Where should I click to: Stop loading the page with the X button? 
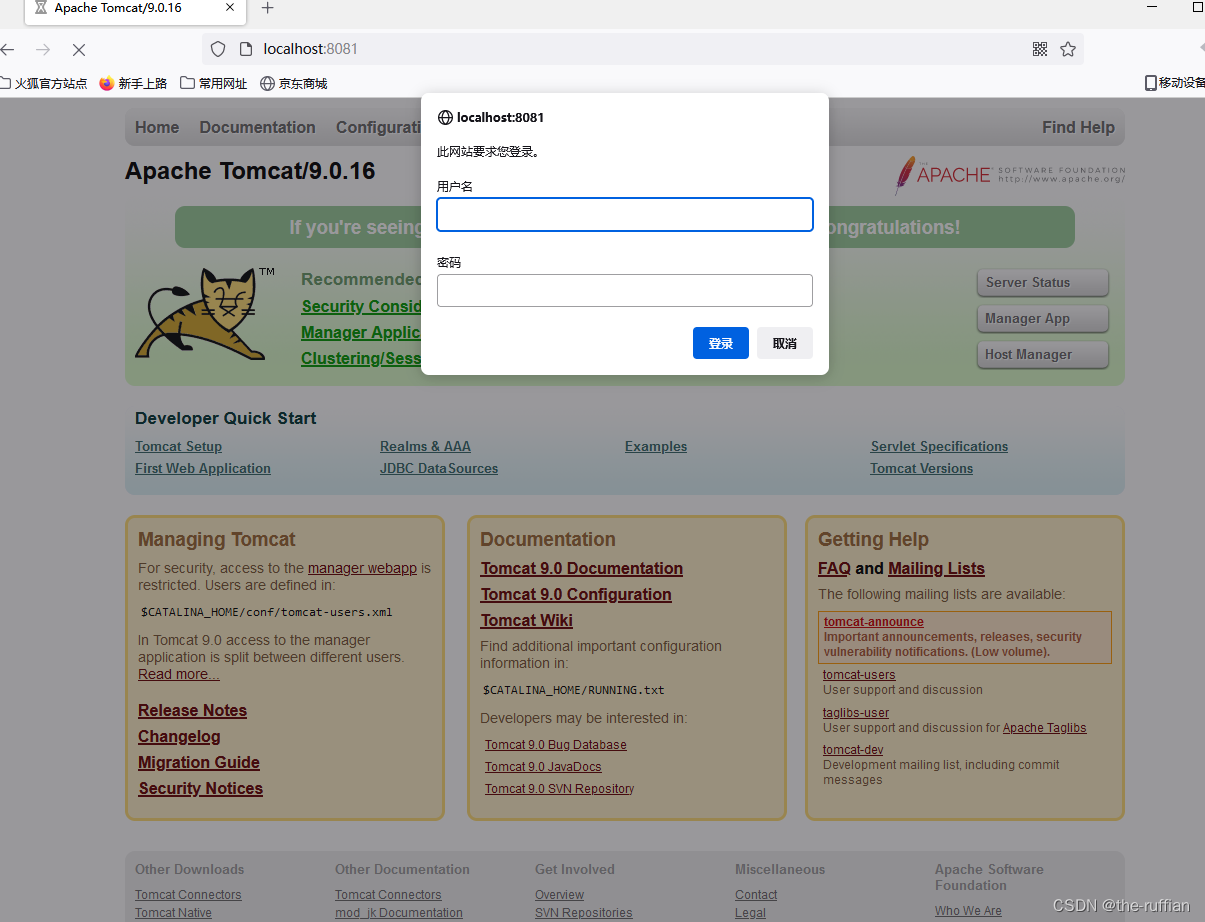tap(79, 49)
